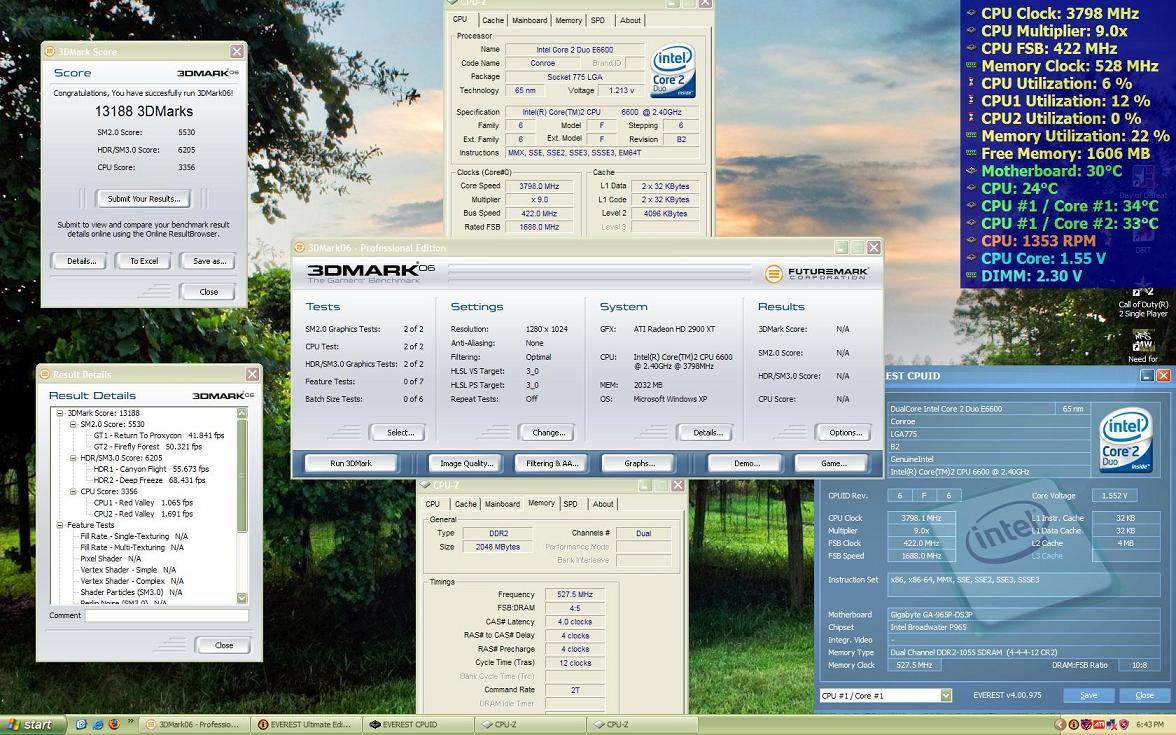1176x735 pixels.
Task: Click the CPU Clock sensor icon in EVEREST OSD
Action: 971,14
